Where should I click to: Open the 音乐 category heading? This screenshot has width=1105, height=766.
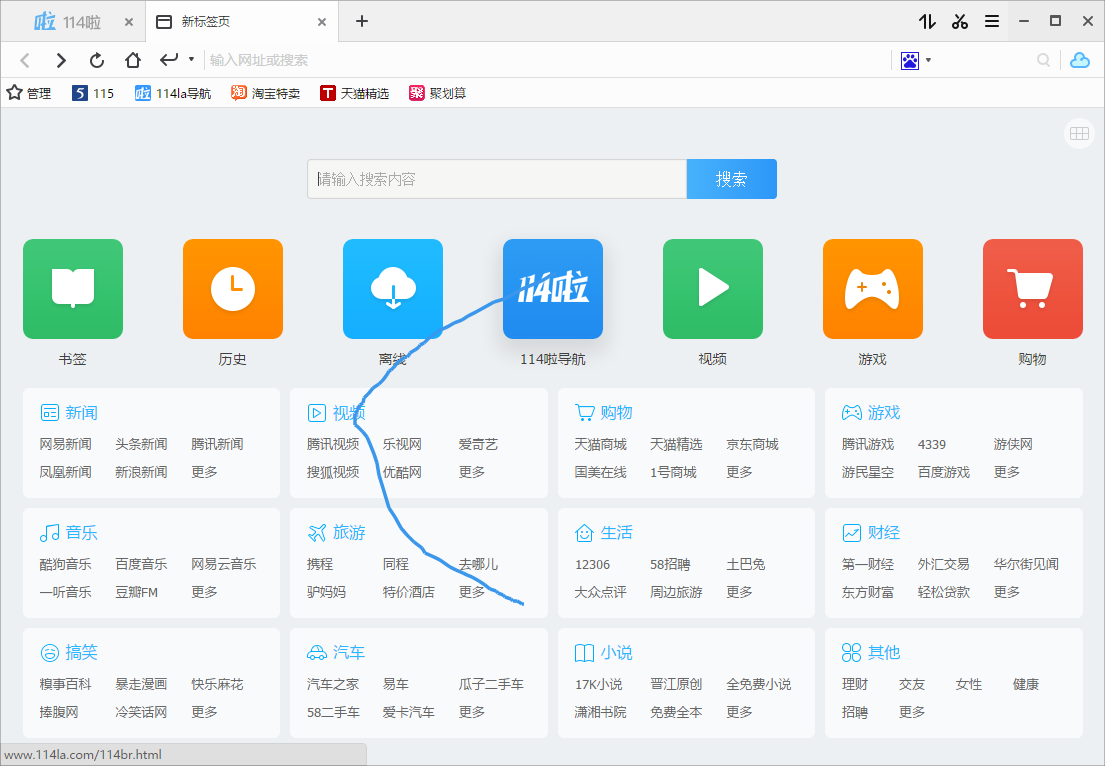[x=69, y=532]
